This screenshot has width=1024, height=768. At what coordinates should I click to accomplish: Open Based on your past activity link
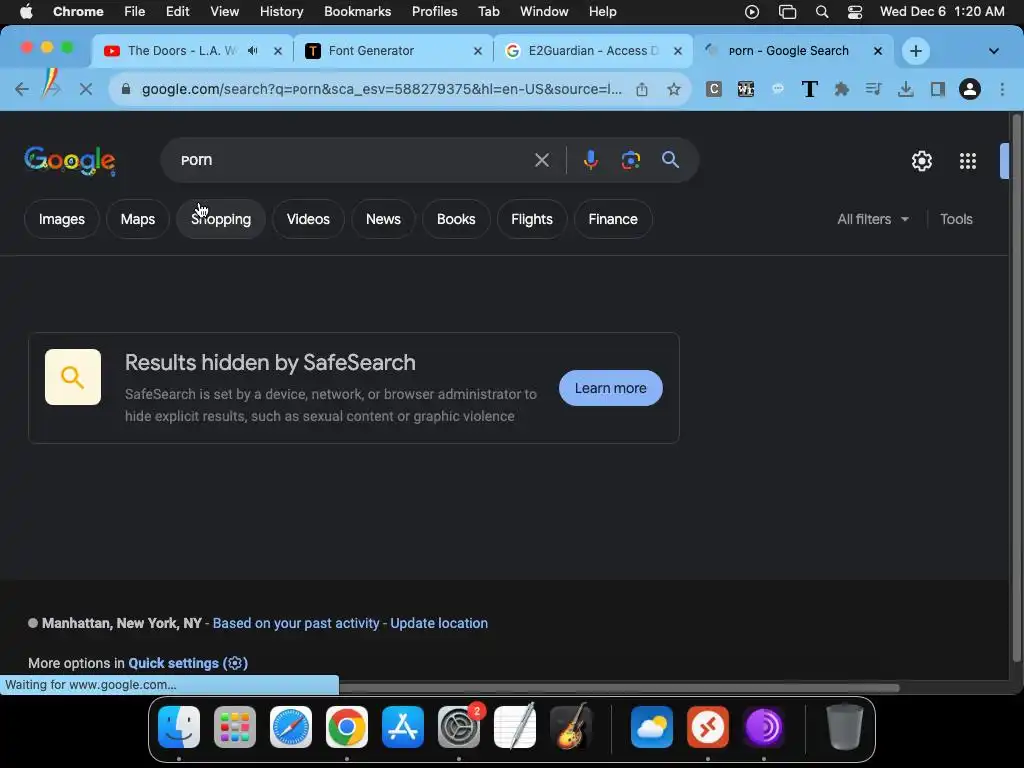coord(296,623)
